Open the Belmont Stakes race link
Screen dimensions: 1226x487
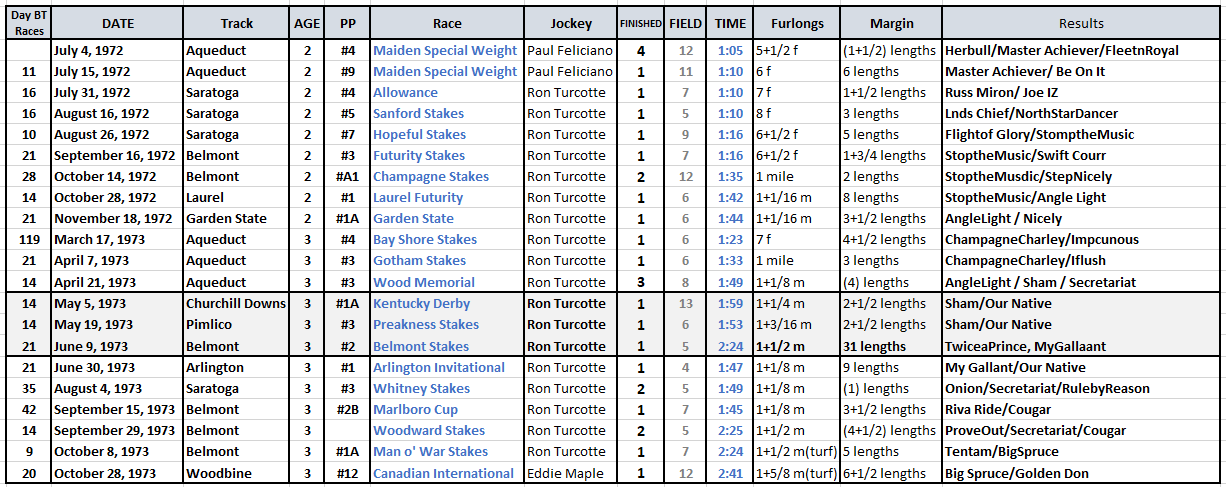click(421, 346)
